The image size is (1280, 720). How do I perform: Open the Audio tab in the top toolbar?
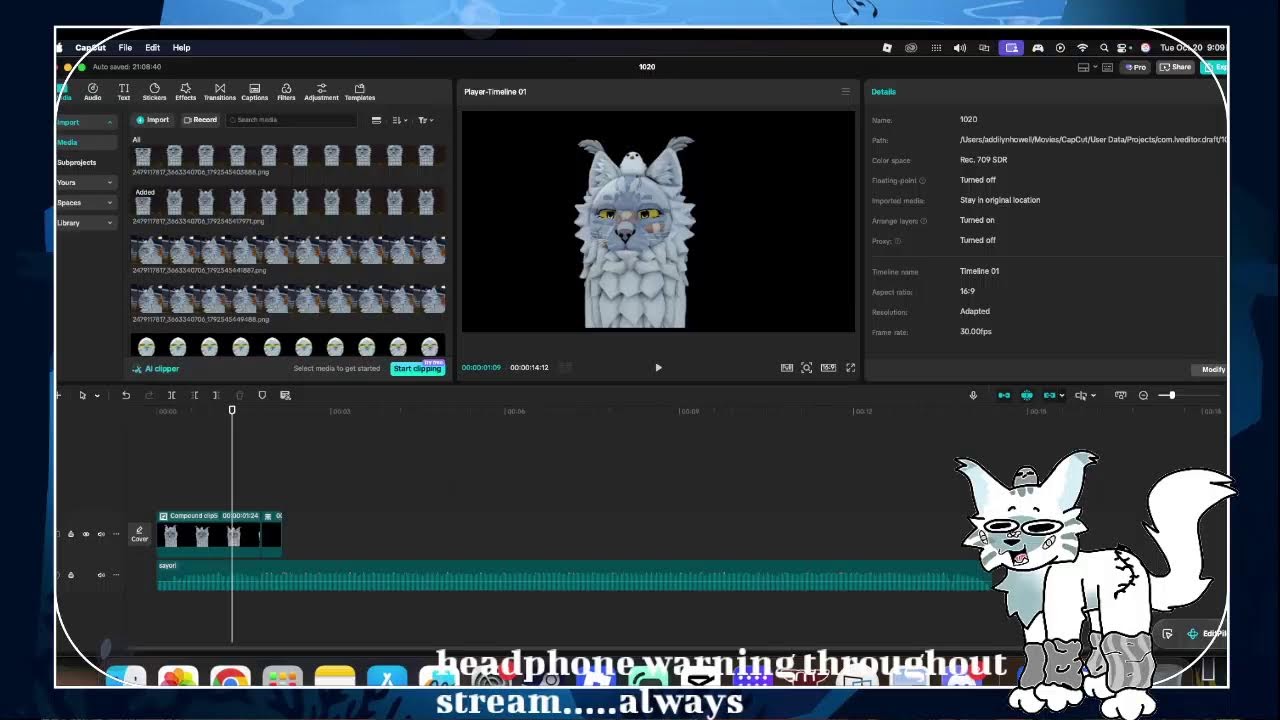[x=92, y=92]
